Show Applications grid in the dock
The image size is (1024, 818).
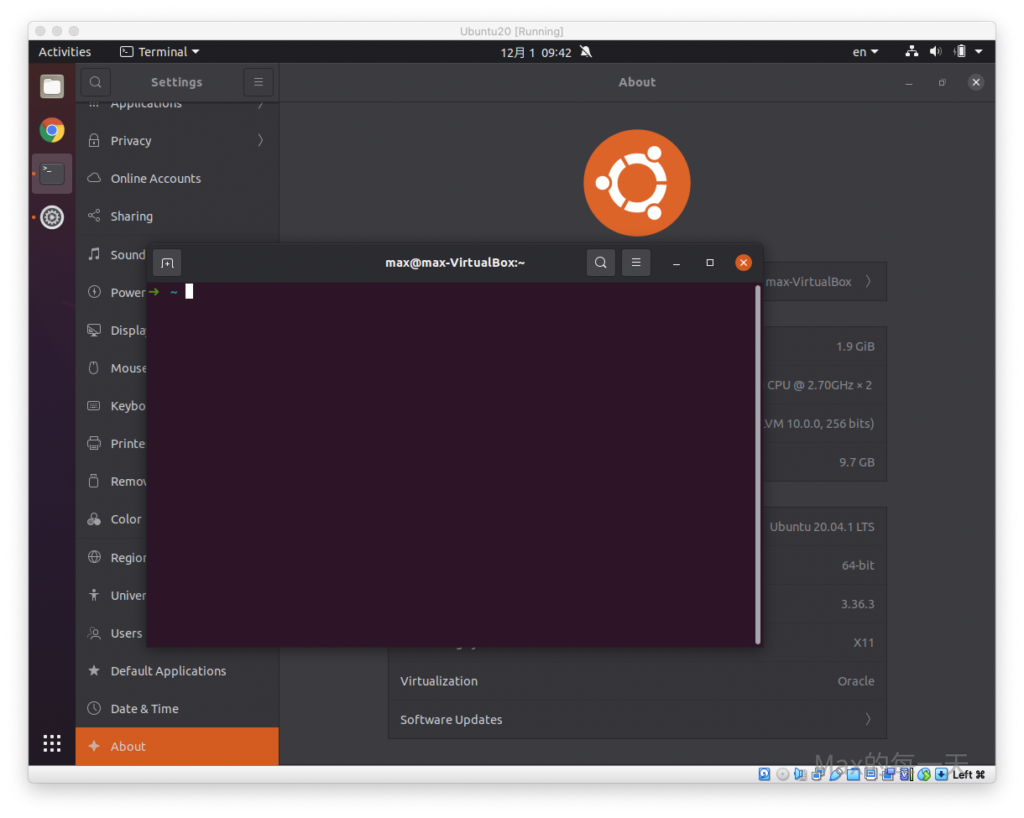[x=52, y=743]
